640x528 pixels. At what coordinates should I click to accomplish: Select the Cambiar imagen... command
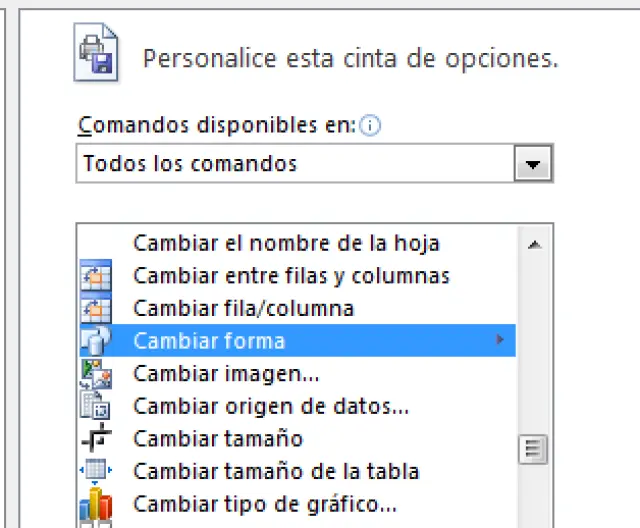click(226, 373)
